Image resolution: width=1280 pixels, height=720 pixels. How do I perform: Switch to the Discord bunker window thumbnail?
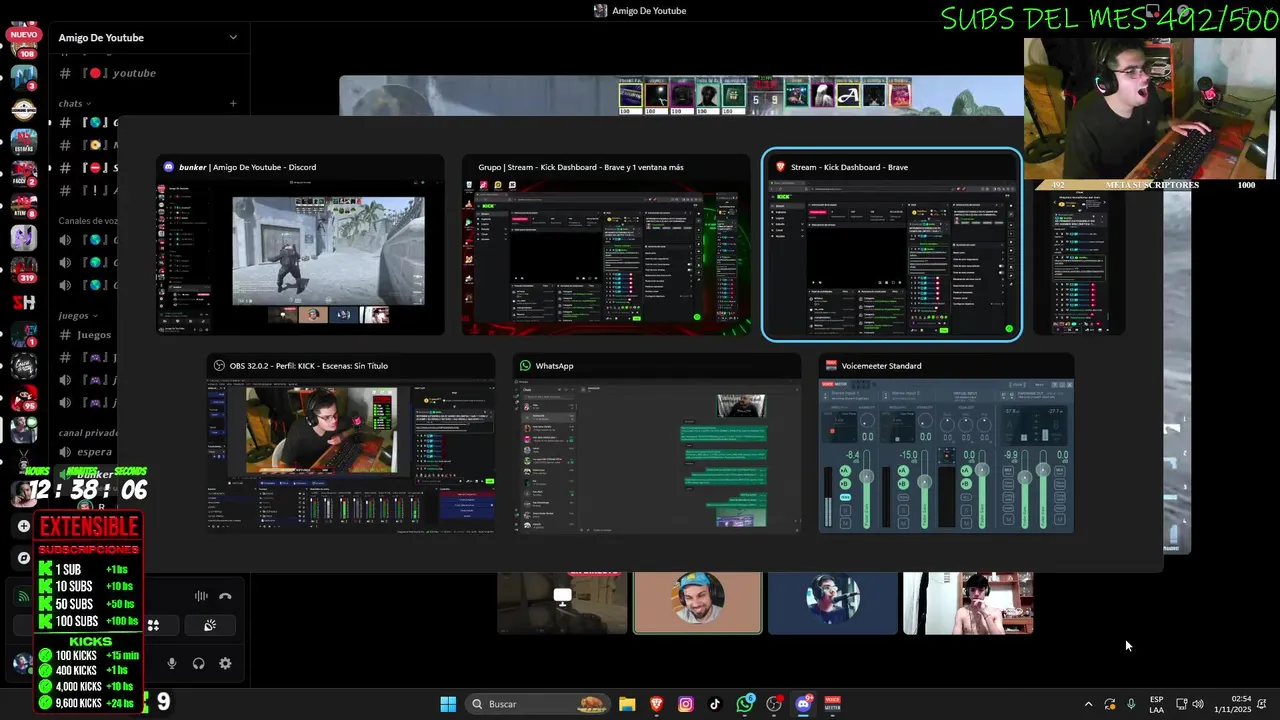300,245
